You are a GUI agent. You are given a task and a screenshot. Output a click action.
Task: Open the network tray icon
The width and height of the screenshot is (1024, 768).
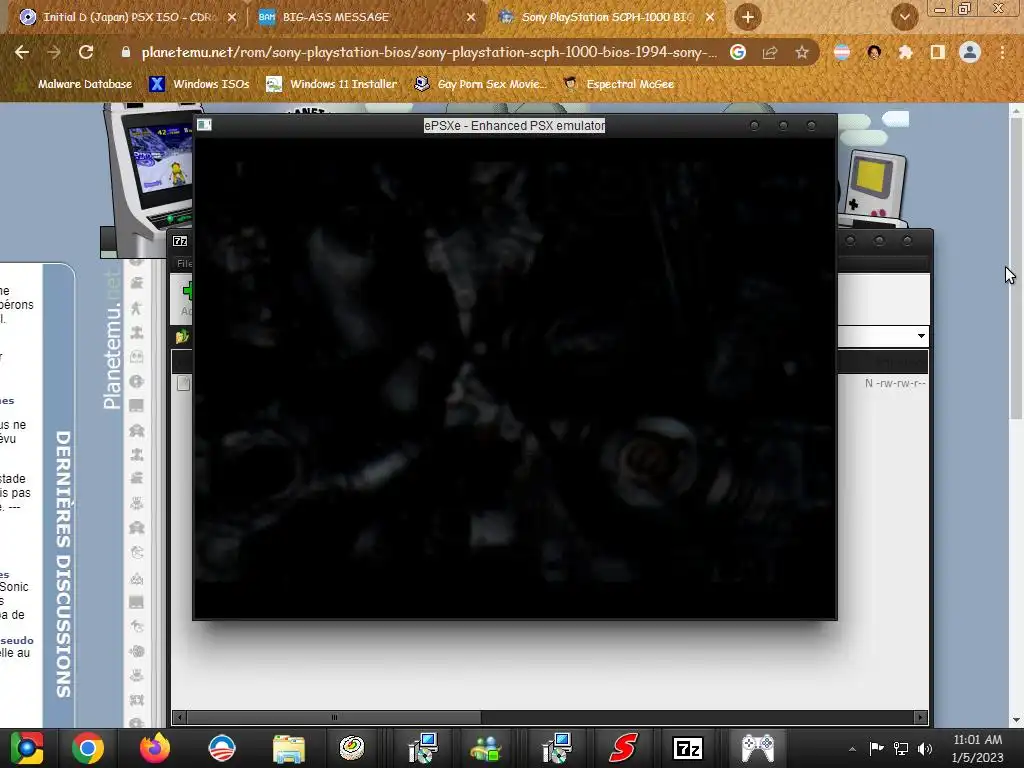pos(901,748)
